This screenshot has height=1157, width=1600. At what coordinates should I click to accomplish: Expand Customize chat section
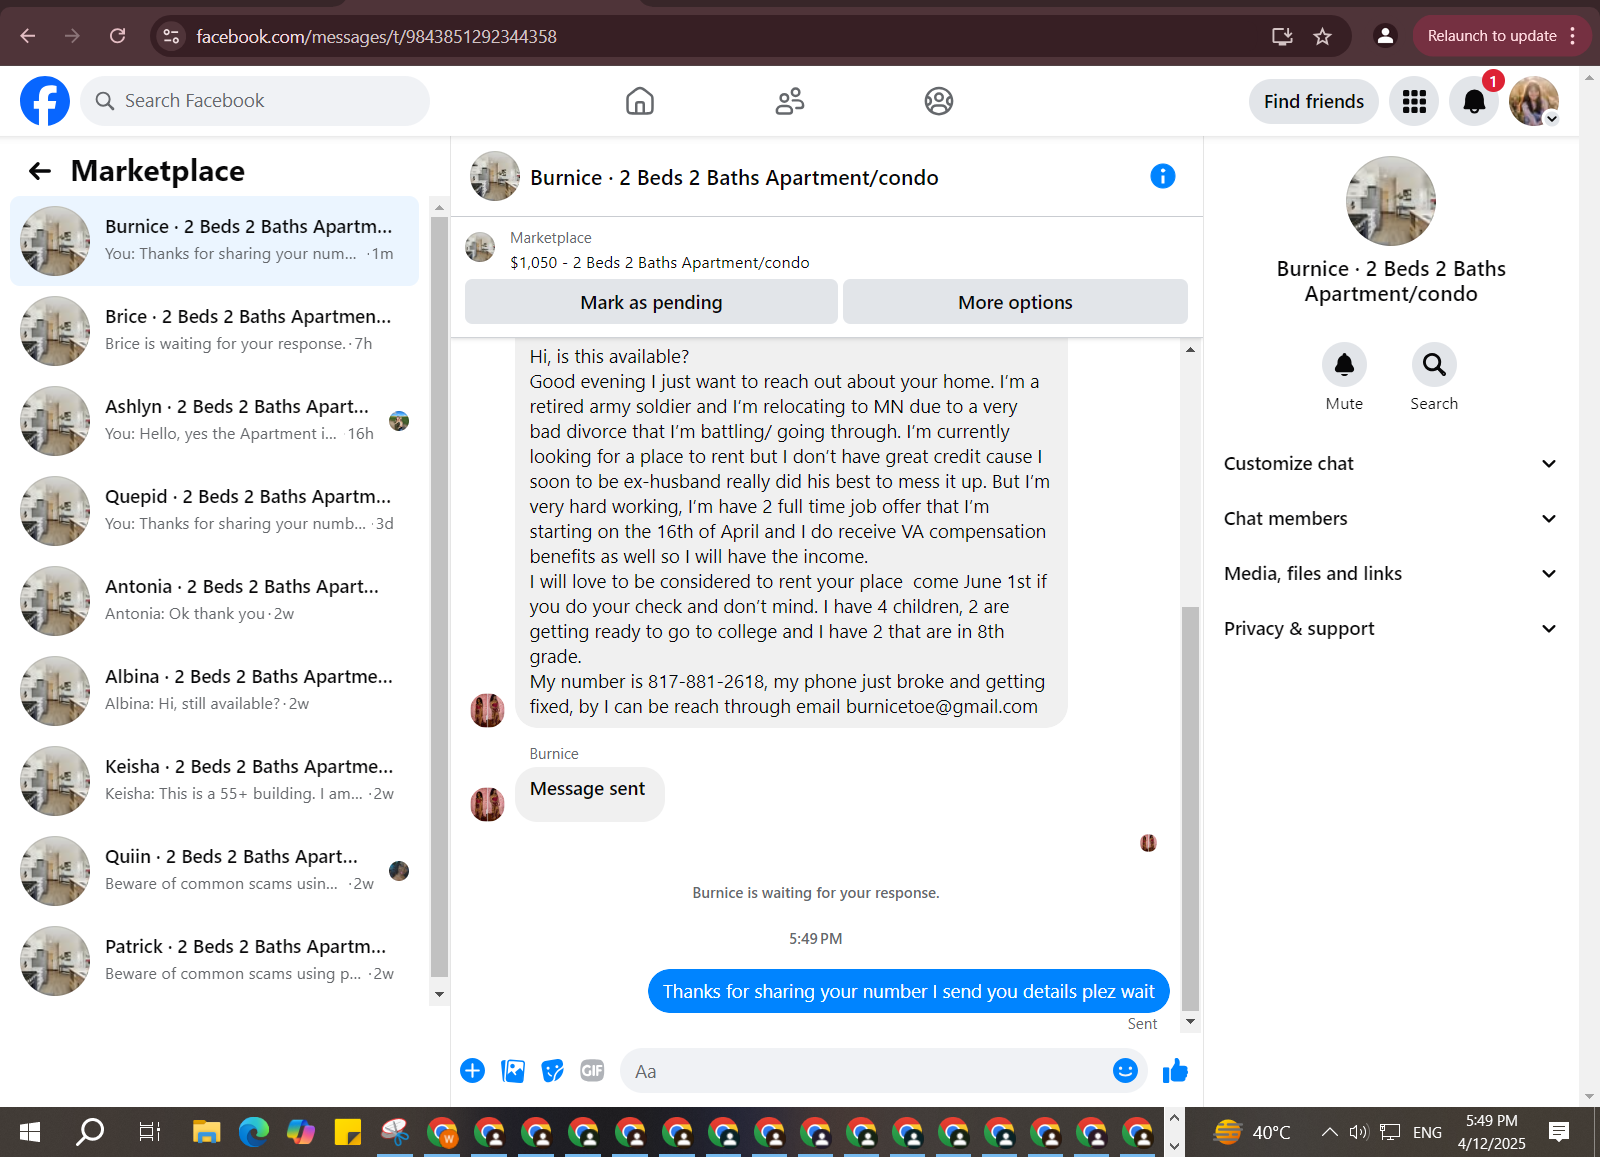tap(1390, 464)
